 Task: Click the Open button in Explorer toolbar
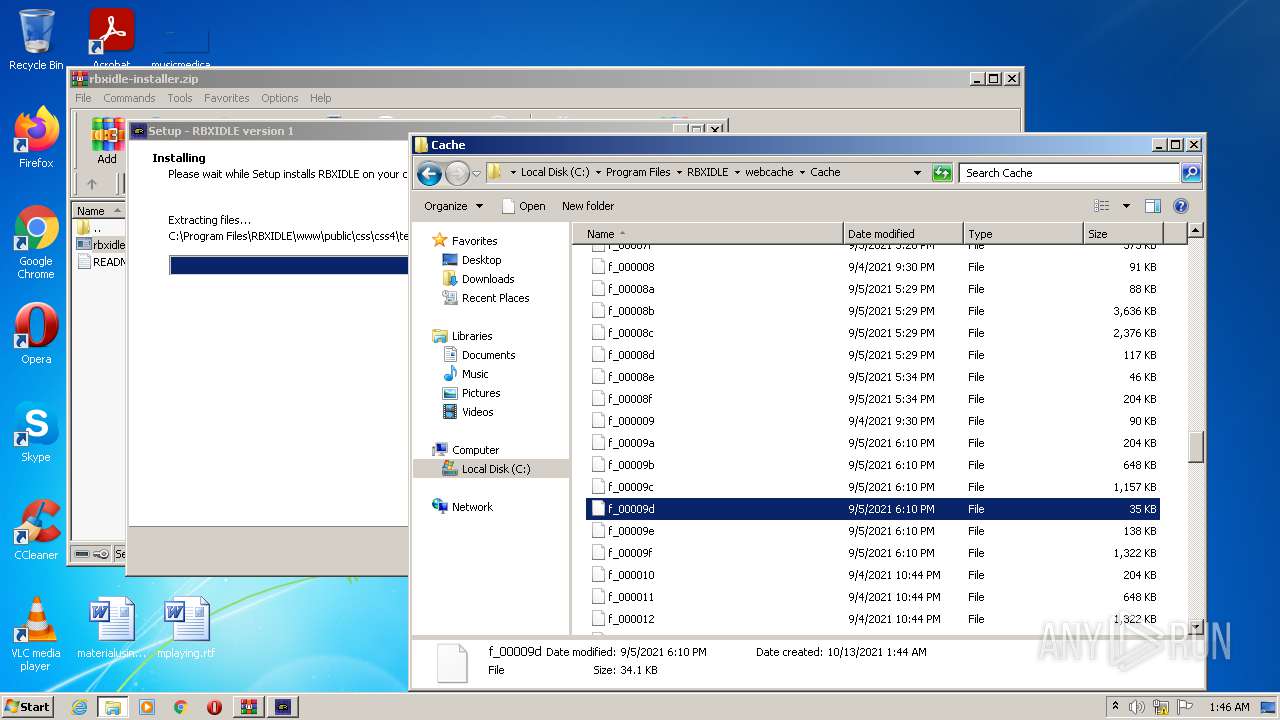[x=523, y=206]
